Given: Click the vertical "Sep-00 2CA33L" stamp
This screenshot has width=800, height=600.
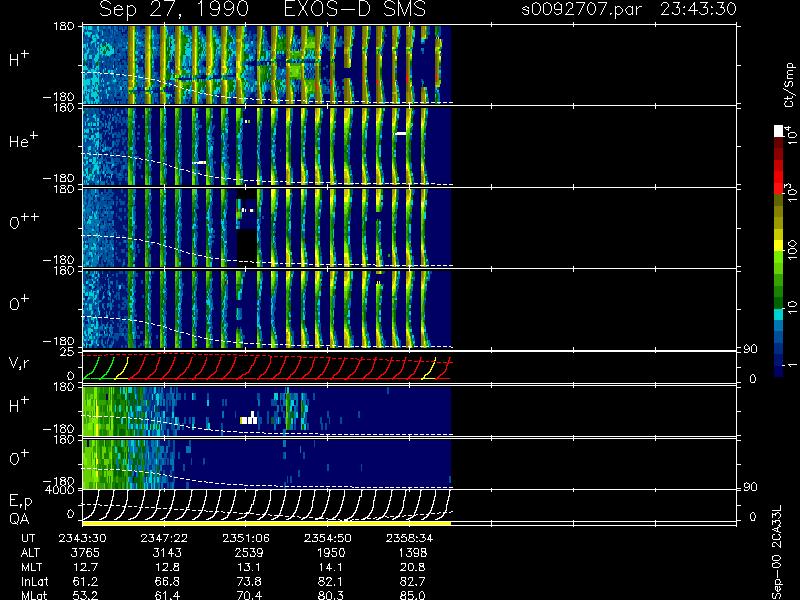Looking at the screenshot, I should 777,553.
